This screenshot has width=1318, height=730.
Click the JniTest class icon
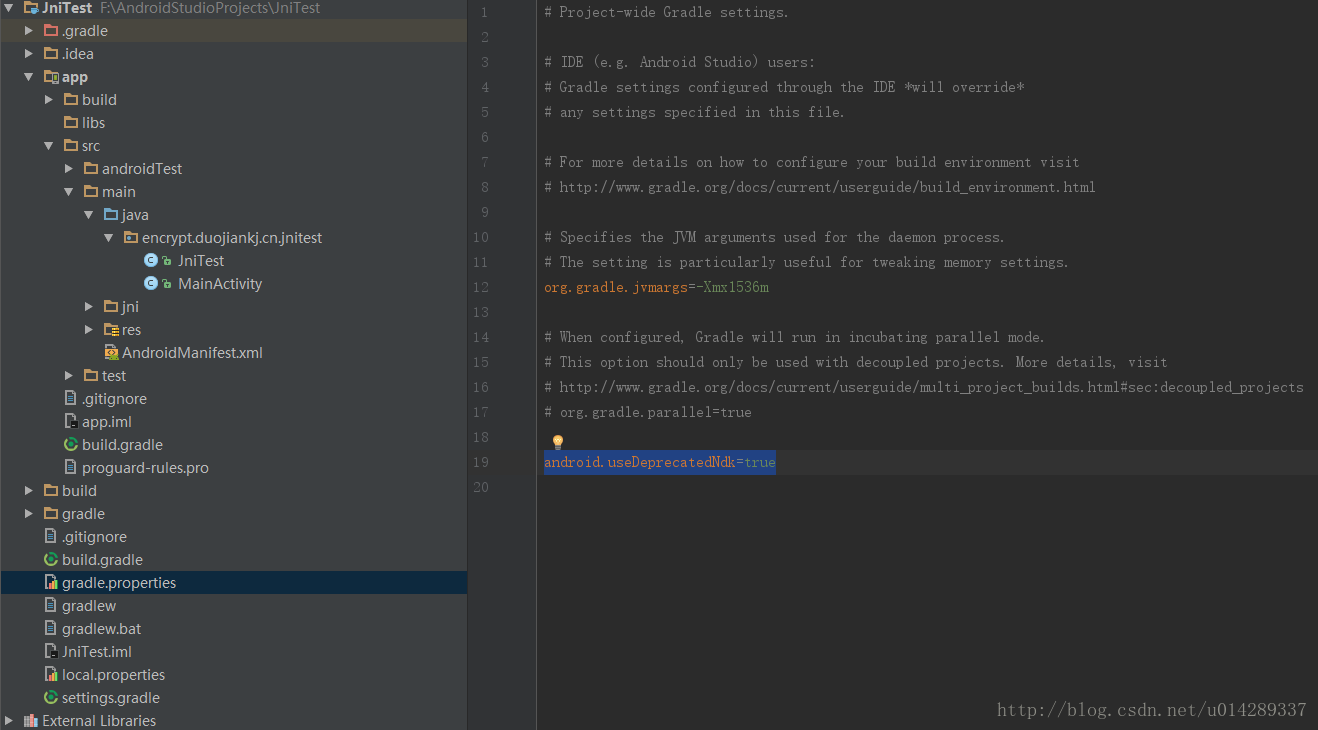[x=151, y=261]
